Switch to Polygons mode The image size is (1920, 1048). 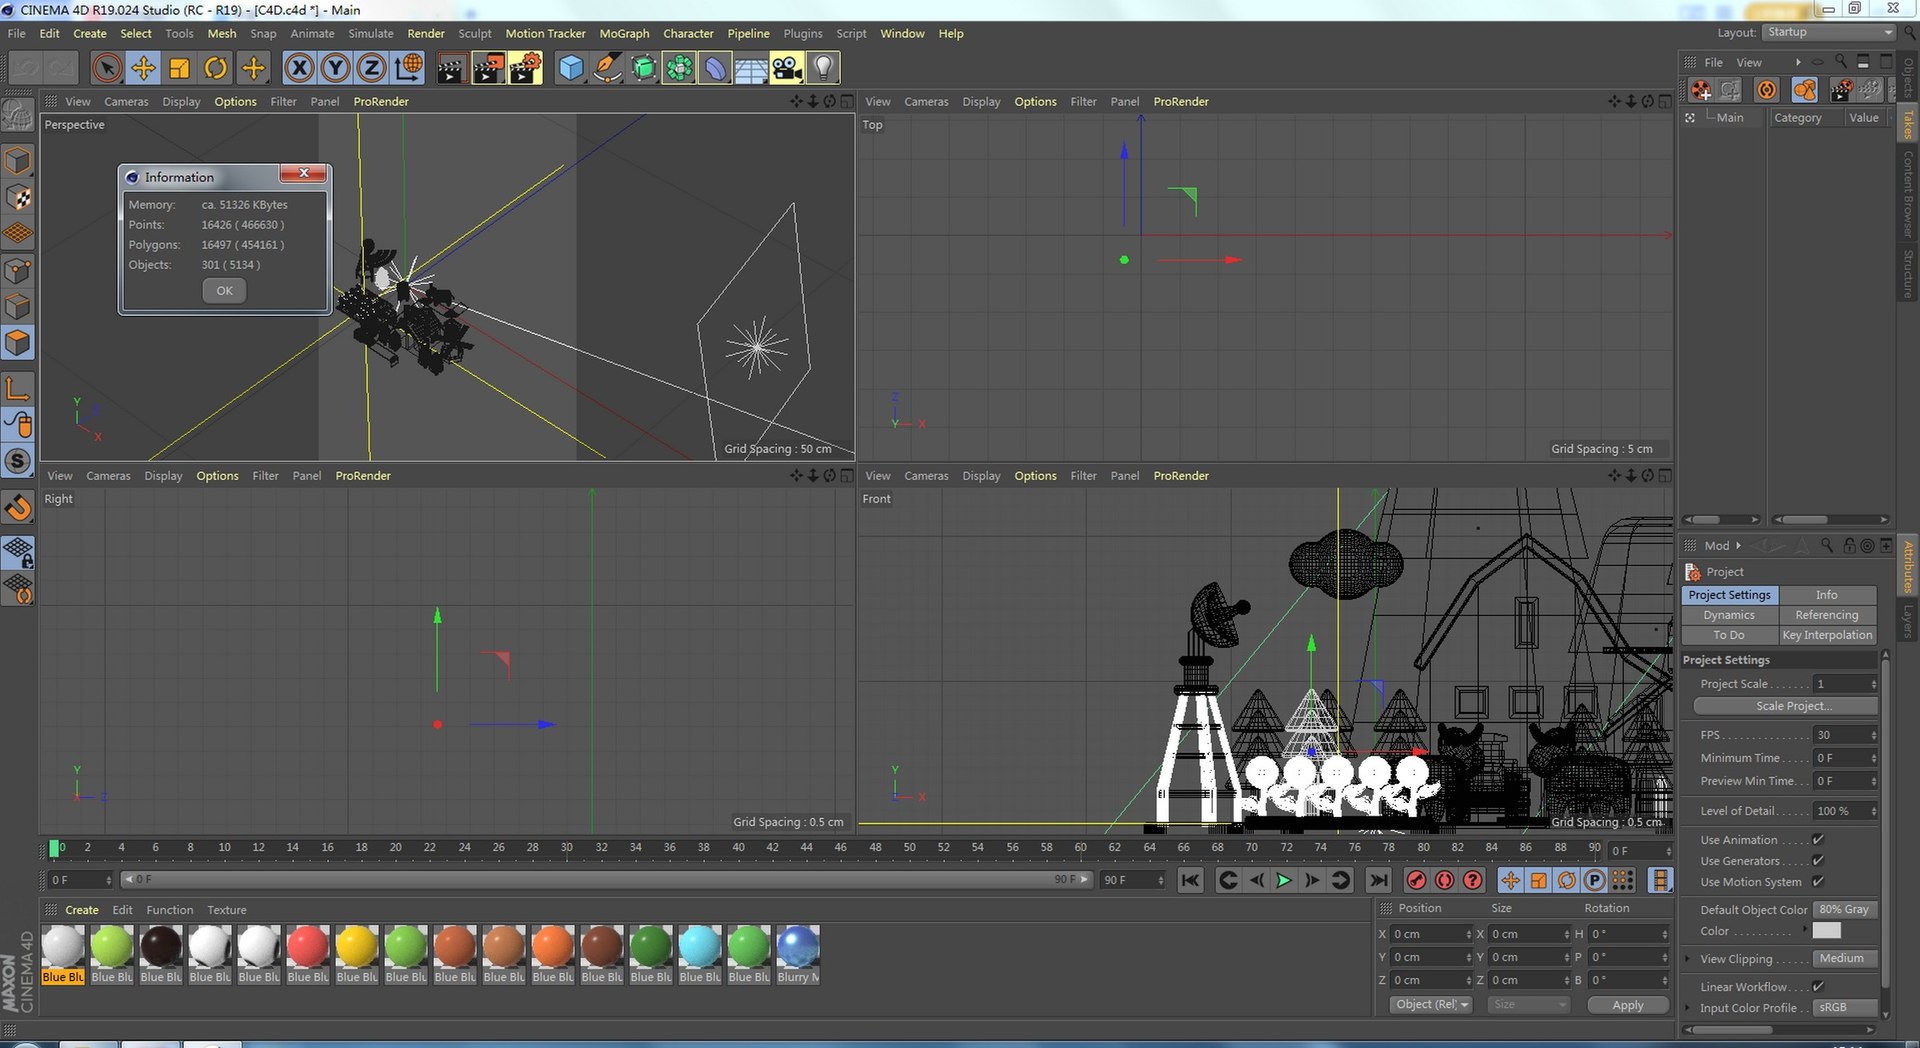(x=18, y=343)
